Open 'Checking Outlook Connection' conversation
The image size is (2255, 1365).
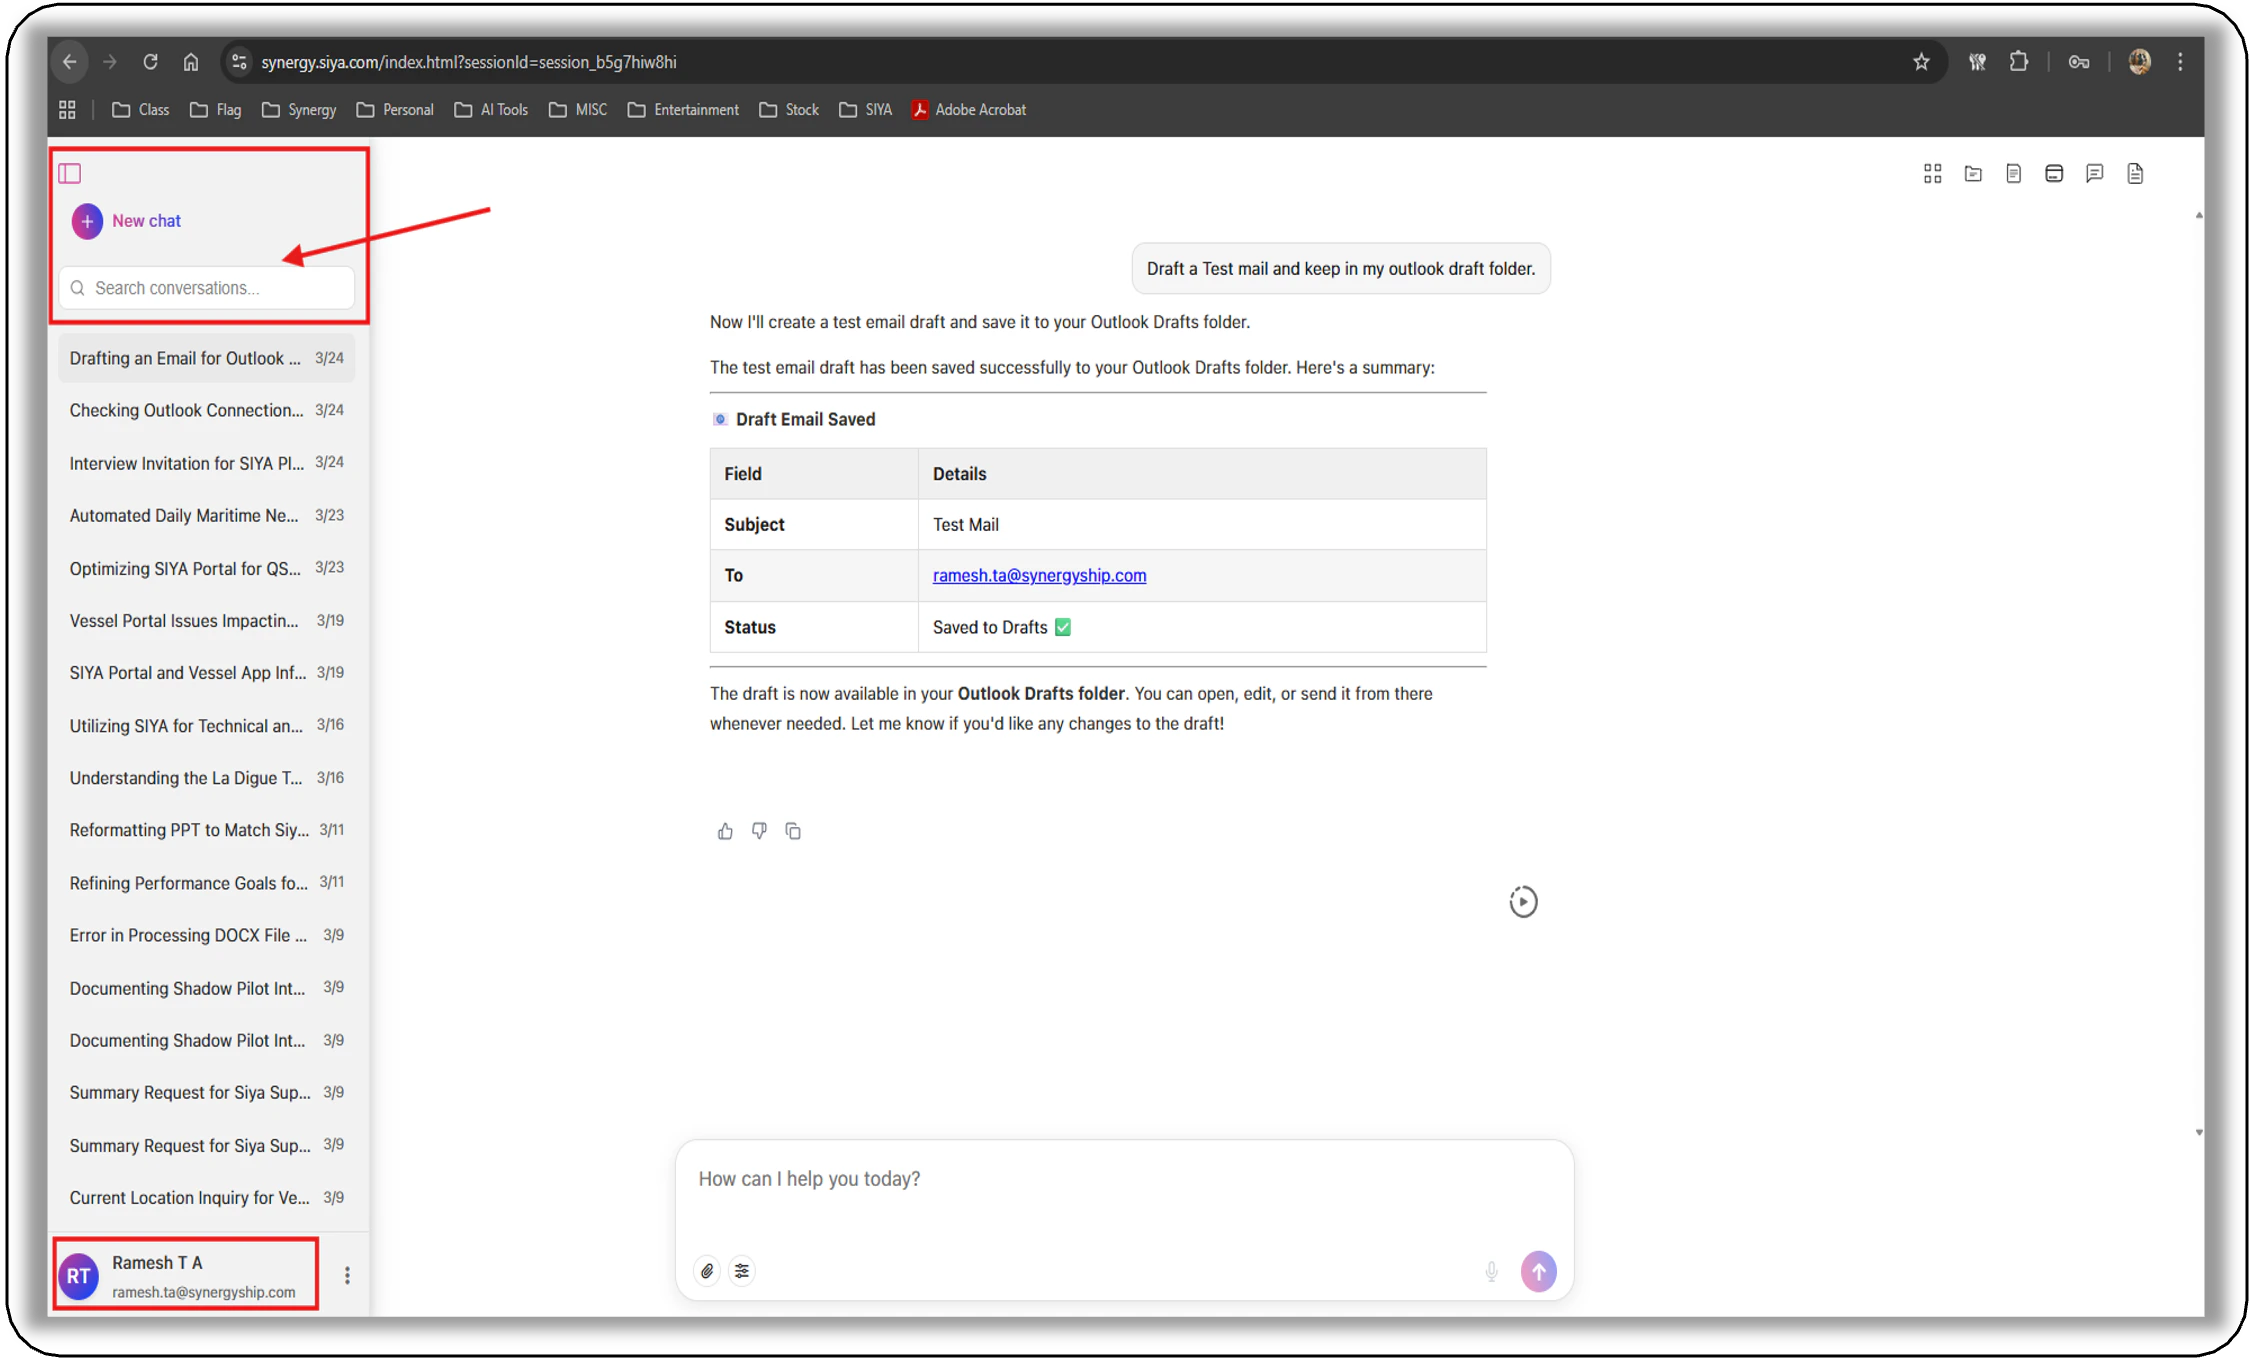pos(207,410)
